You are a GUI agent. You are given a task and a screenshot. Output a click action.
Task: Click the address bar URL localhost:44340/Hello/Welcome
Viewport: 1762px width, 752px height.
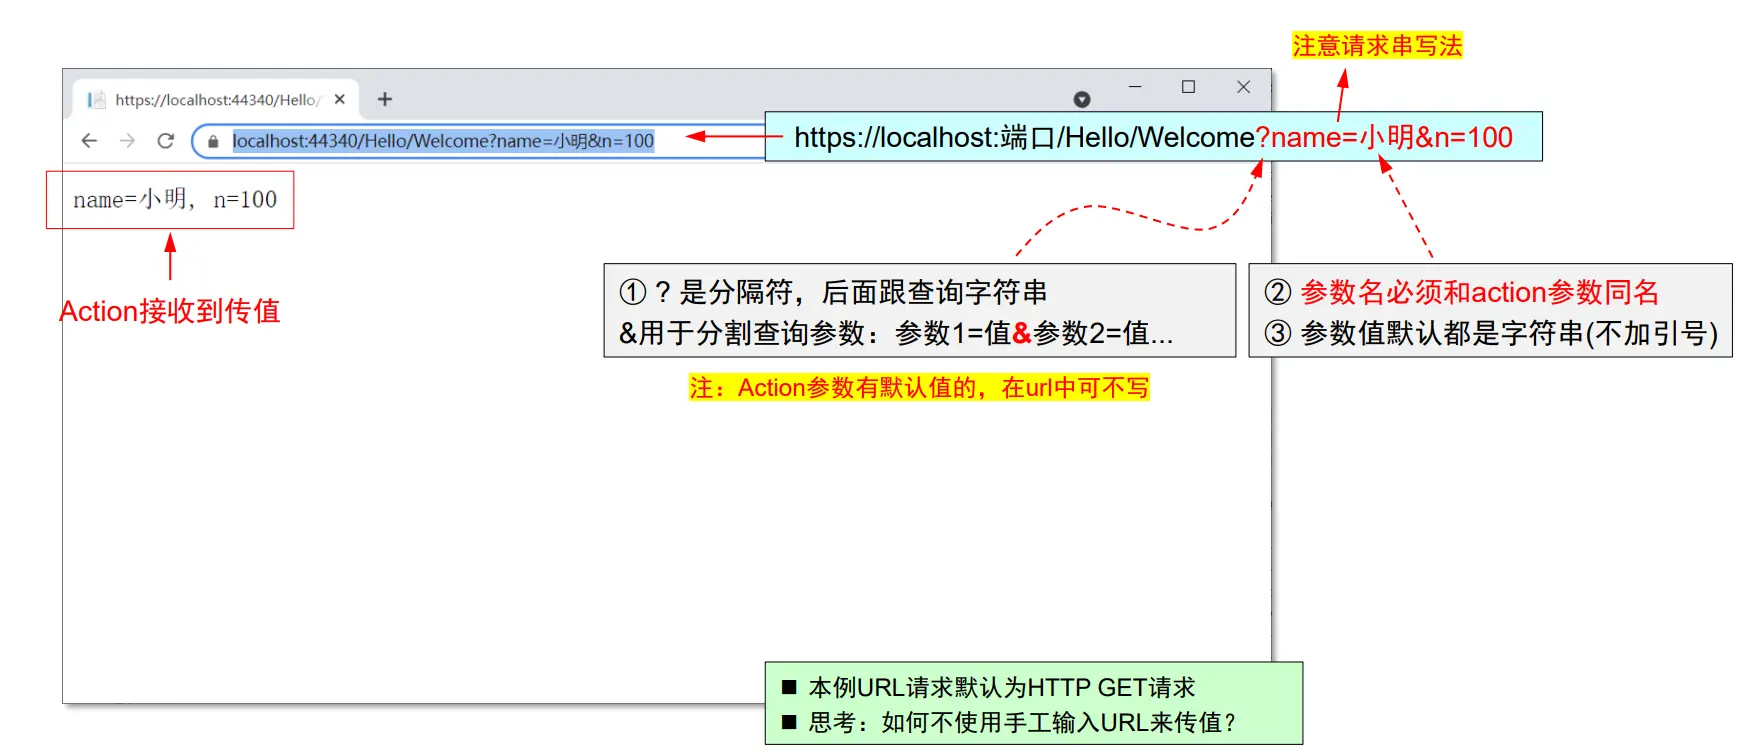click(443, 141)
